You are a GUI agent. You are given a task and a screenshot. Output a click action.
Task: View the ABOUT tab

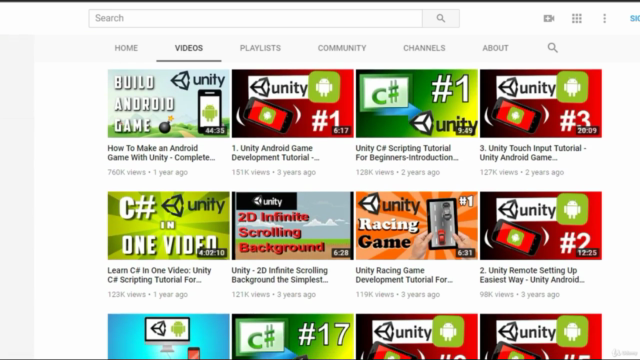coord(496,48)
